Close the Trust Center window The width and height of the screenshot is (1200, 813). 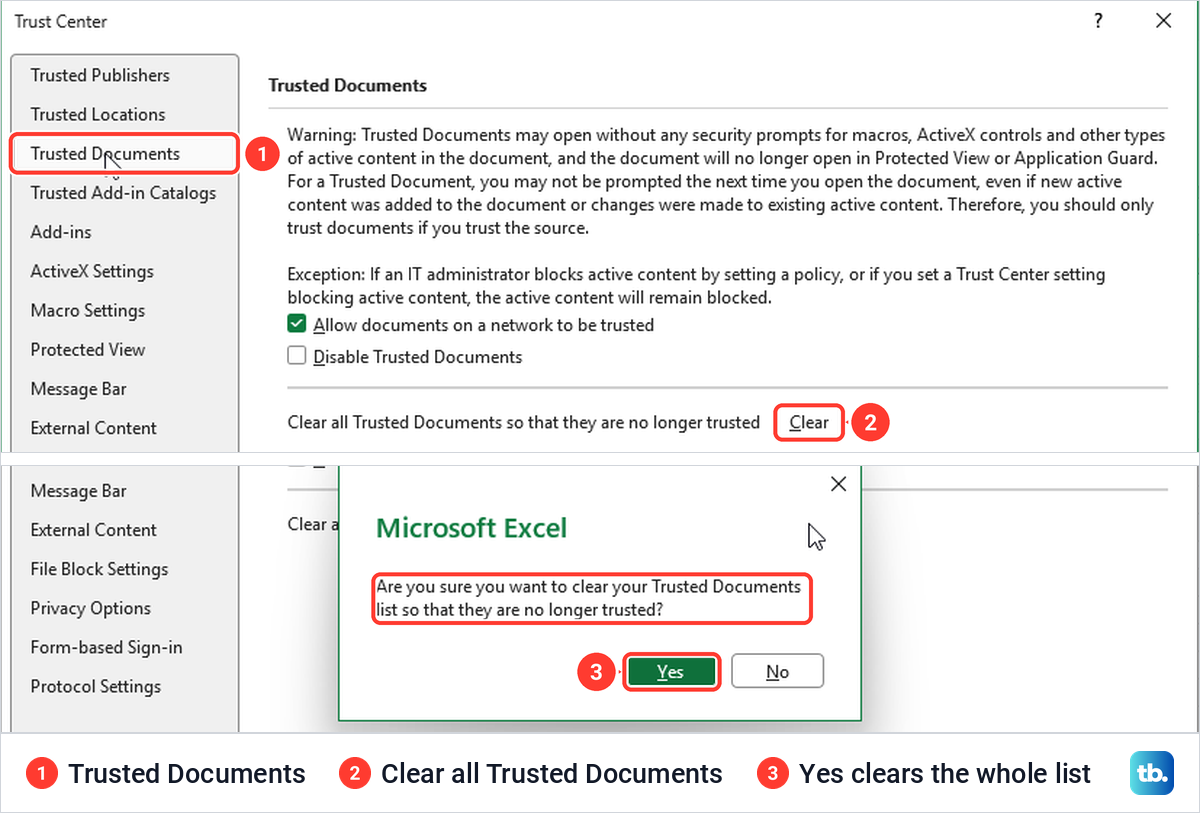pyautogui.click(x=1163, y=20)
